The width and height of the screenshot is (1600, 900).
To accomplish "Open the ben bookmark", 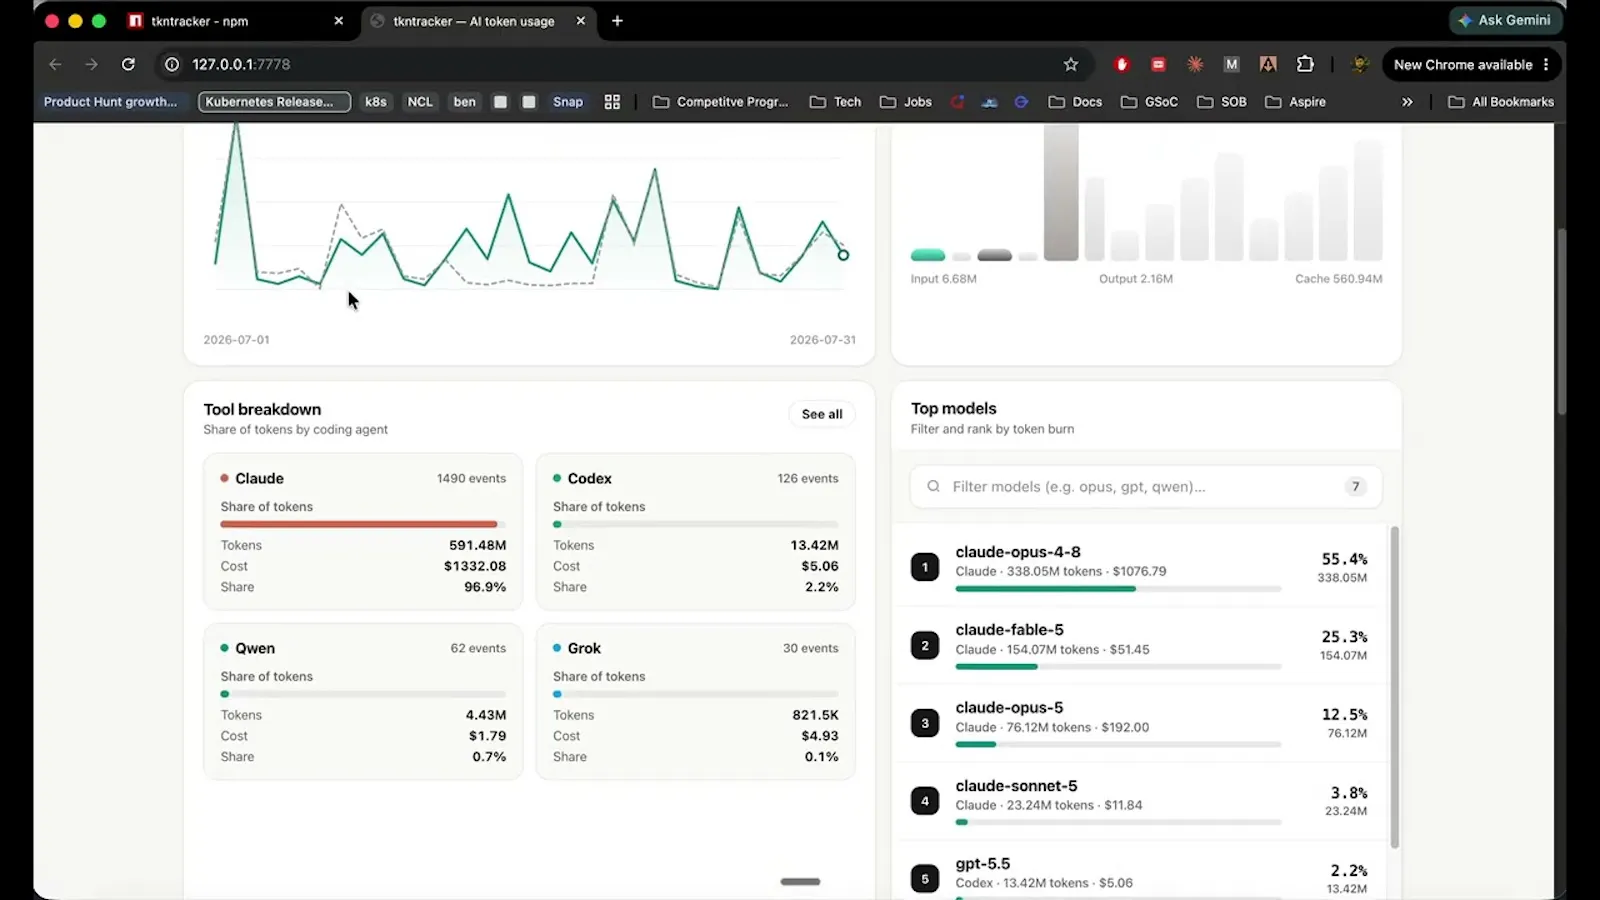I will [465, 102].
